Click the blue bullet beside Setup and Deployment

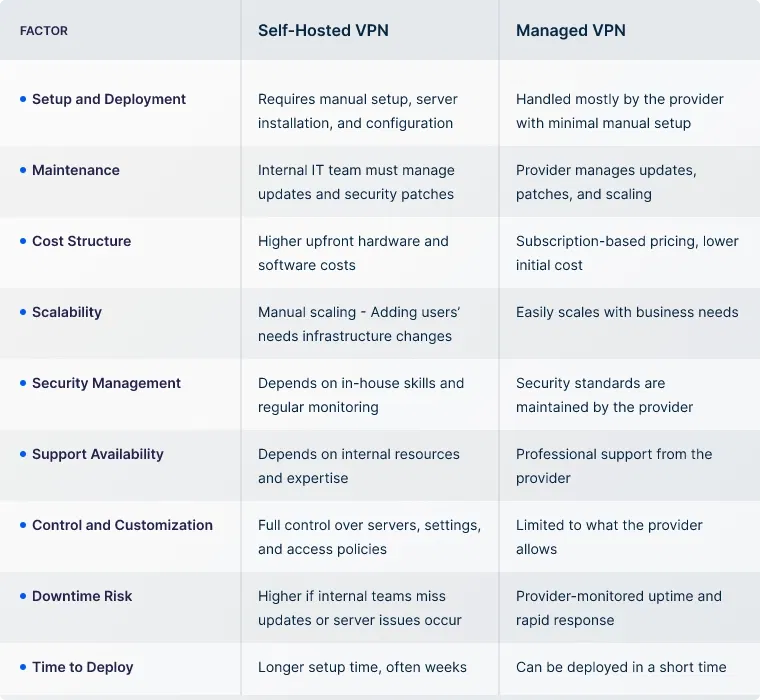[23, 99]
